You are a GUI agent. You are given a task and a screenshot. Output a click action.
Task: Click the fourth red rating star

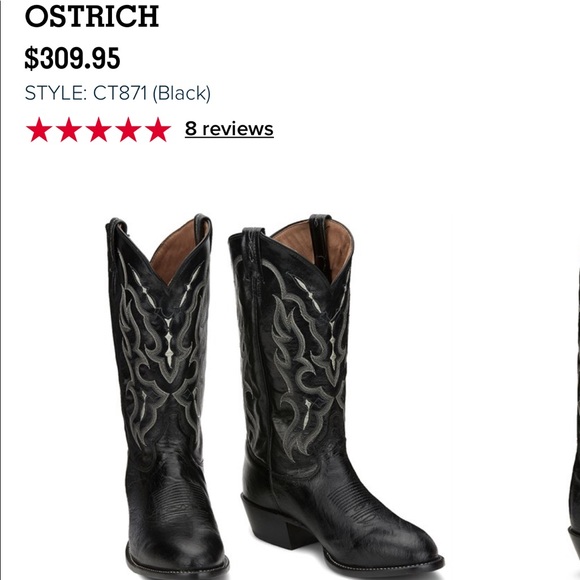point(128,129)
